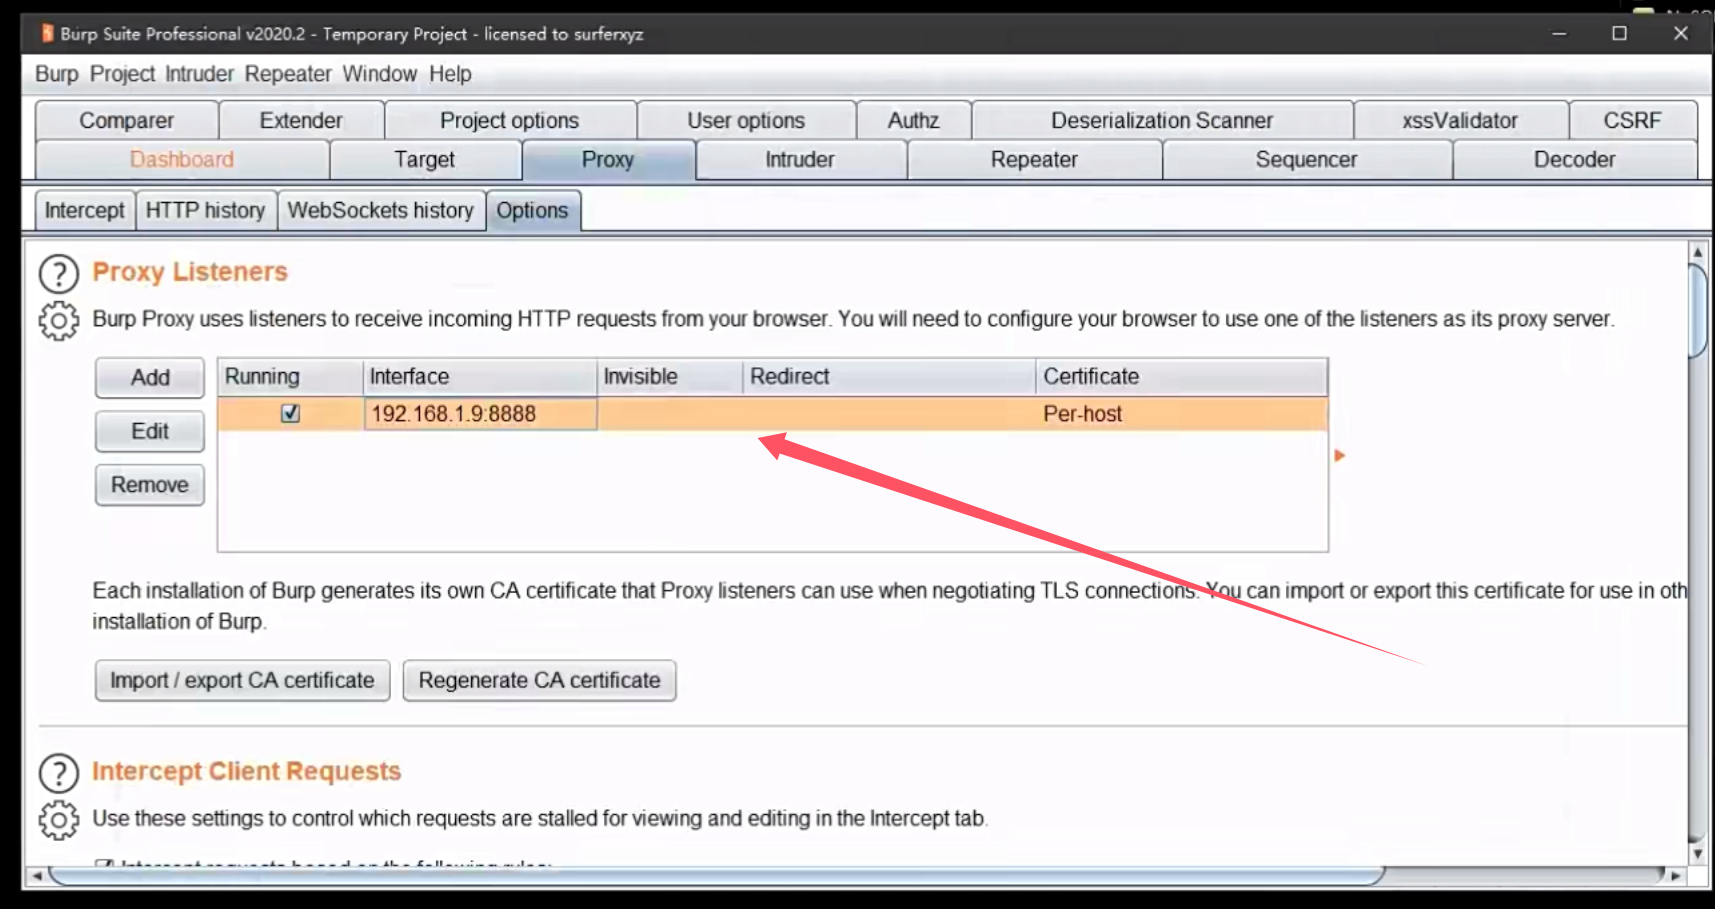Open Intercept Client Requests gear icon
Image resolution: width=1715 pixels, height=909 pixels.
[58, 820]
